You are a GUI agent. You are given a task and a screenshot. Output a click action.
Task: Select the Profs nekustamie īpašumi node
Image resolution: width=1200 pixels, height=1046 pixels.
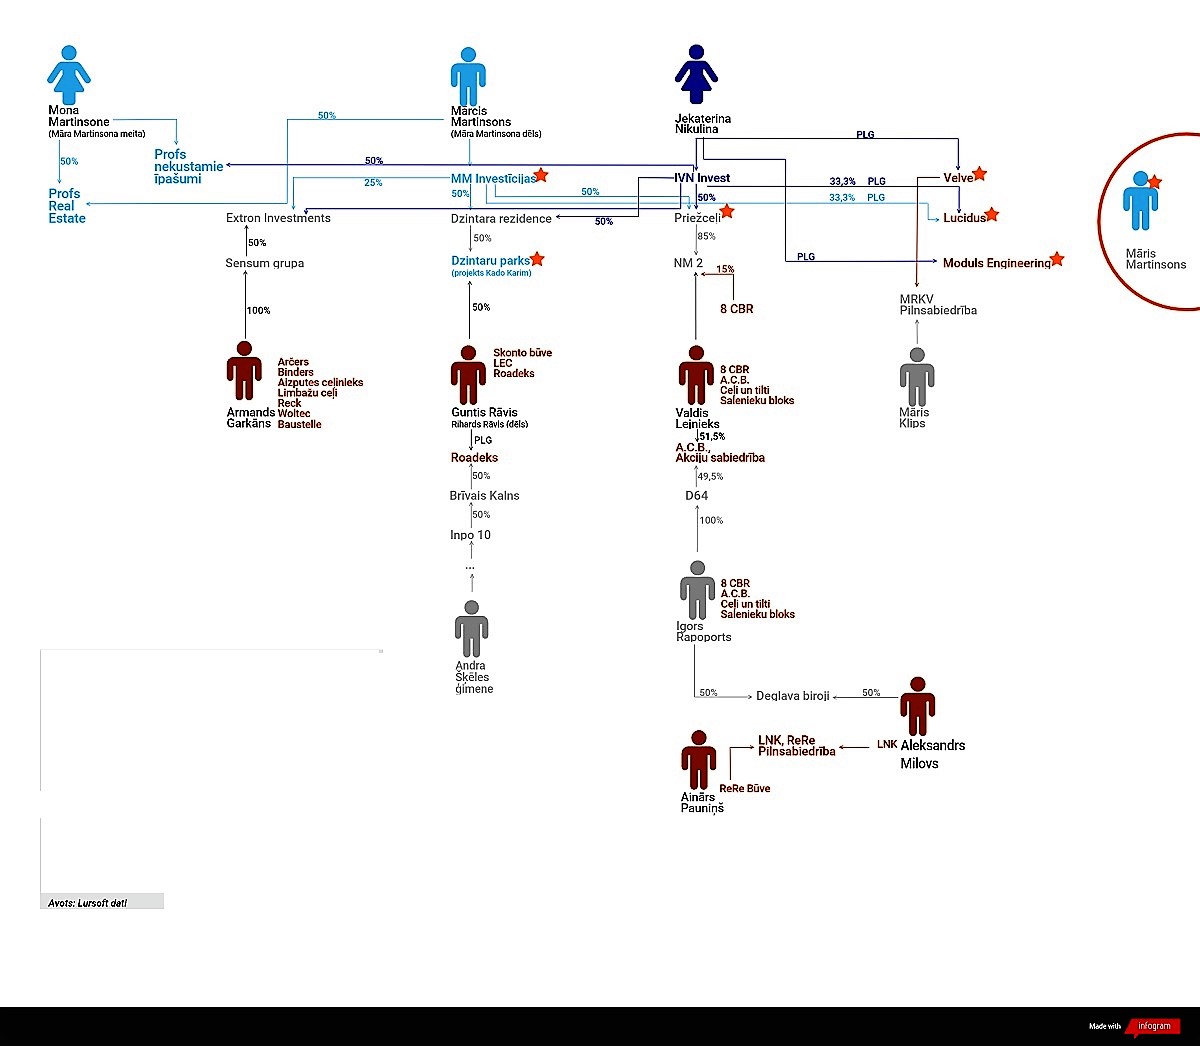point(188,167)
